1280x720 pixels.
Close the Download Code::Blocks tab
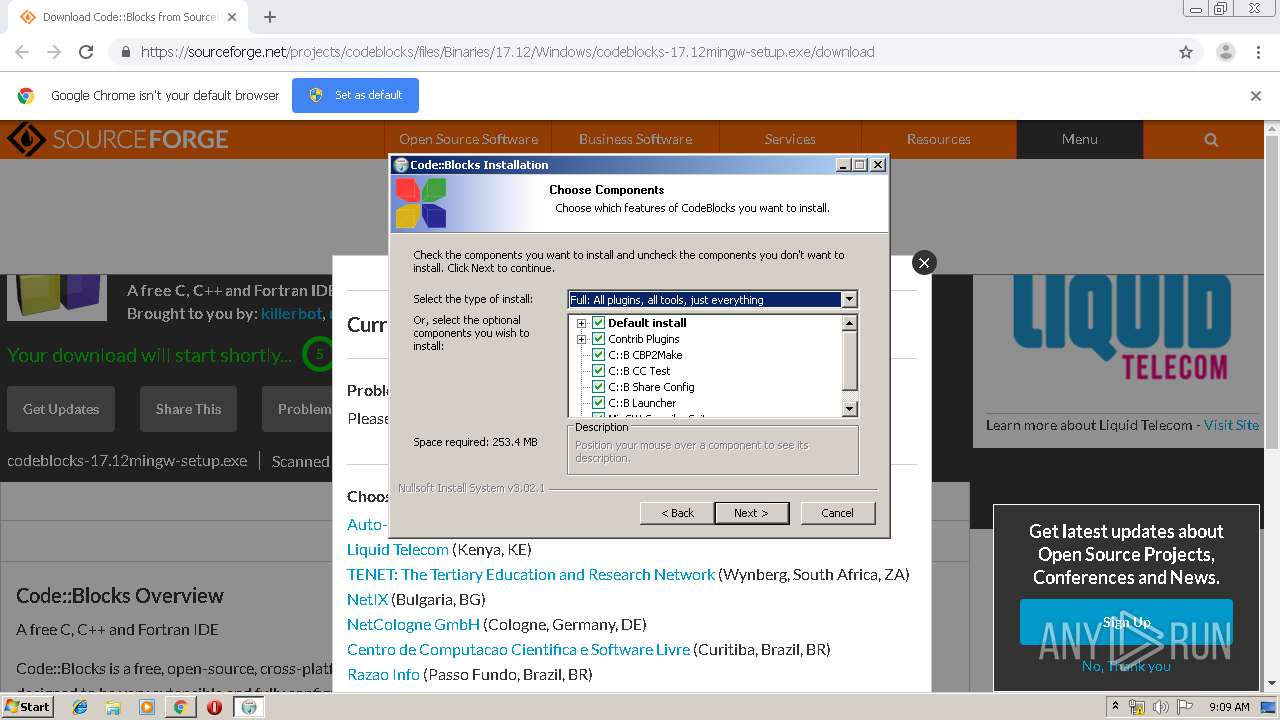(232, 17)
